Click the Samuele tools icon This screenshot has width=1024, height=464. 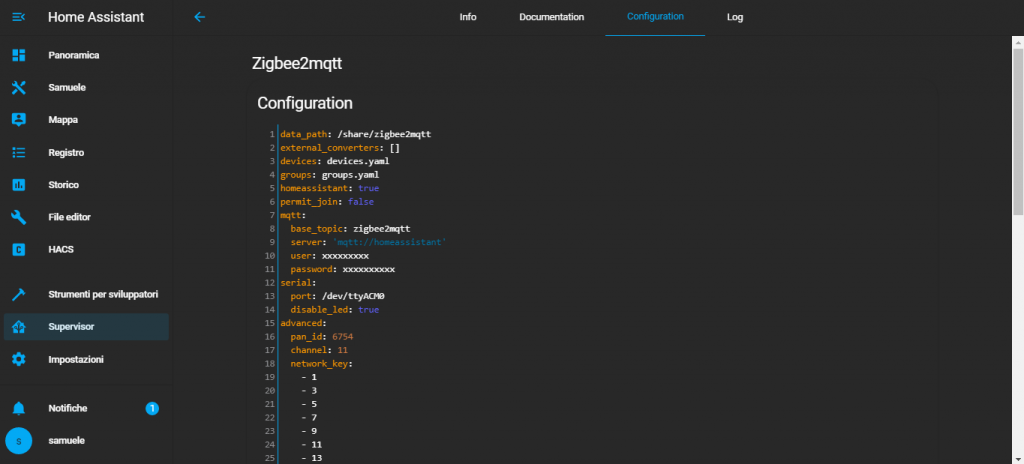[19, 88]
